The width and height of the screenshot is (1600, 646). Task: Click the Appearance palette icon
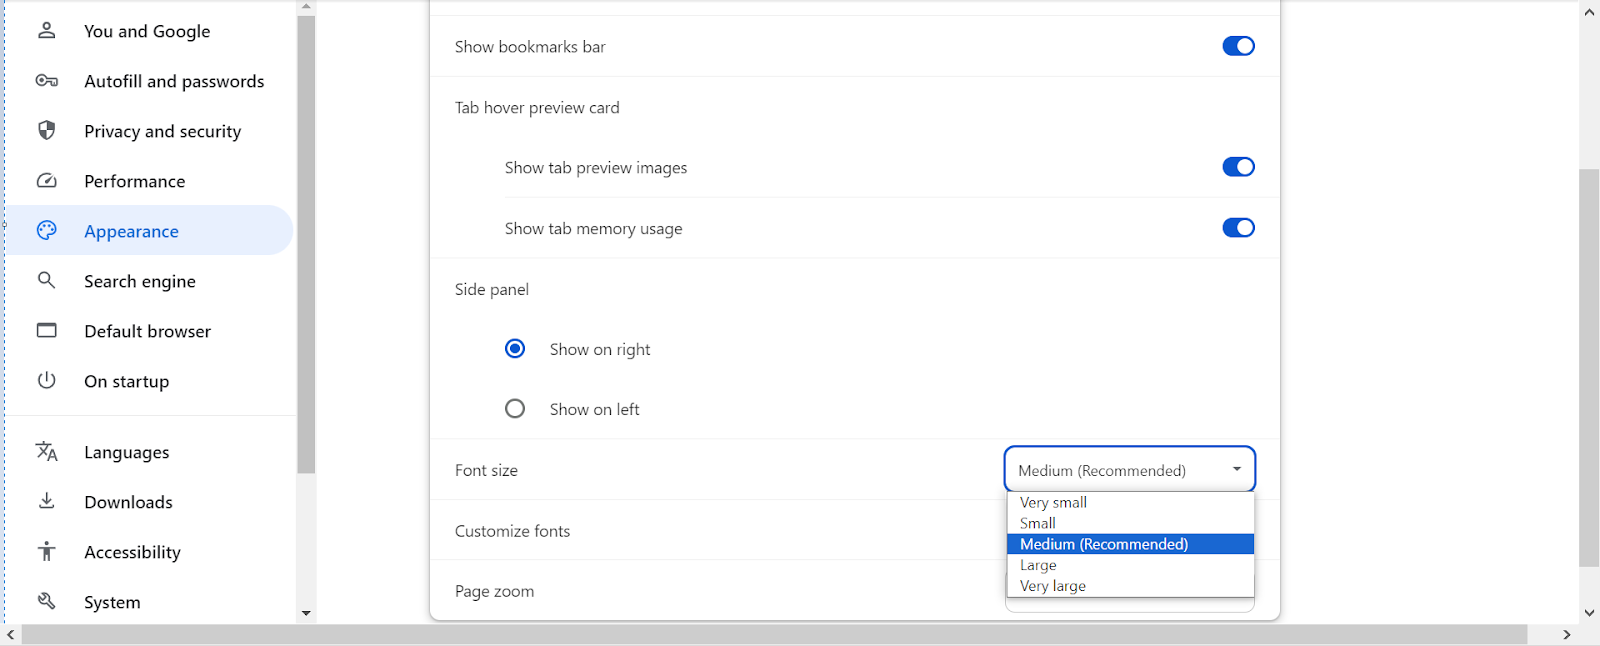pyautogui.click(x=46, y=231)
